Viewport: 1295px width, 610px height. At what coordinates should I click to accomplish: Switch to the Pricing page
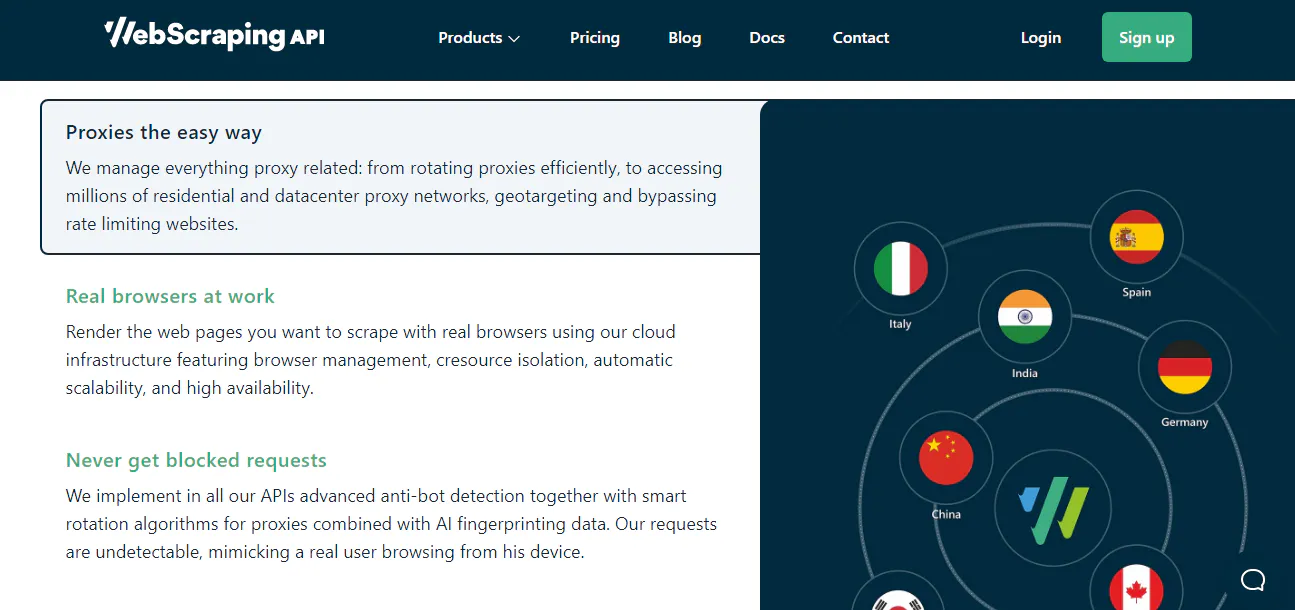point(594,37)
